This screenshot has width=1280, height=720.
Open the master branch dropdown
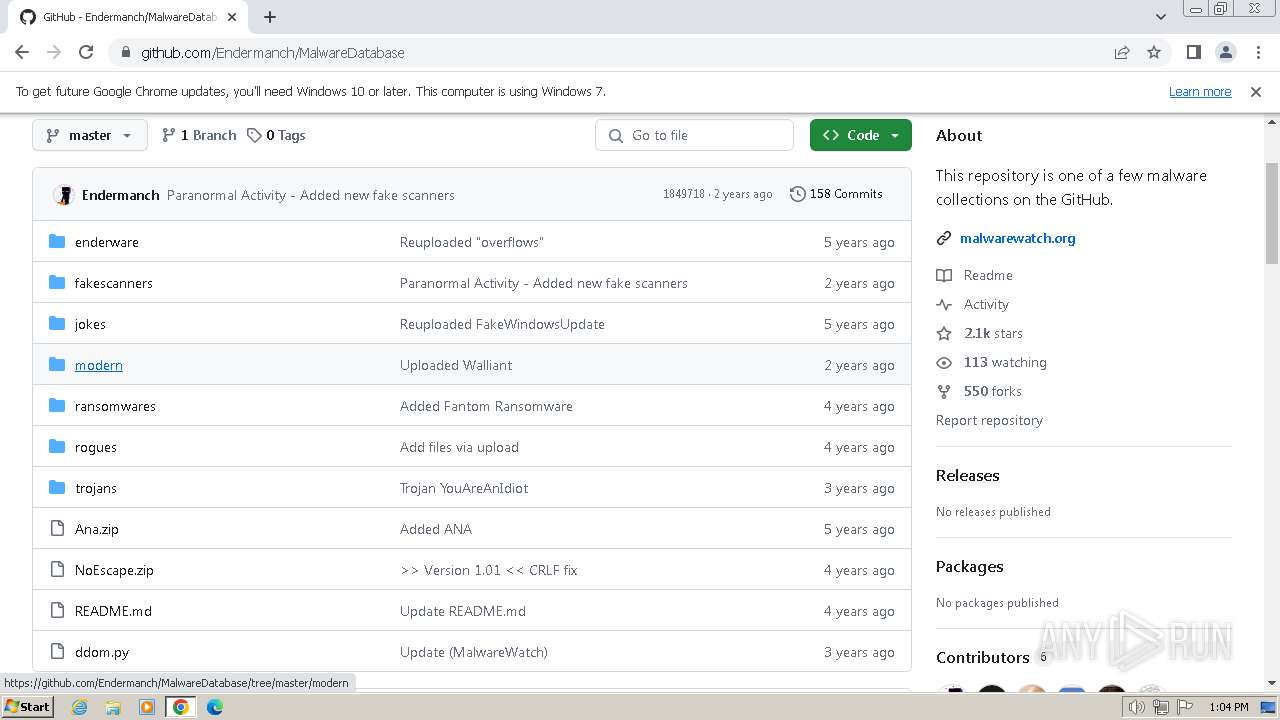pos(90,135)
